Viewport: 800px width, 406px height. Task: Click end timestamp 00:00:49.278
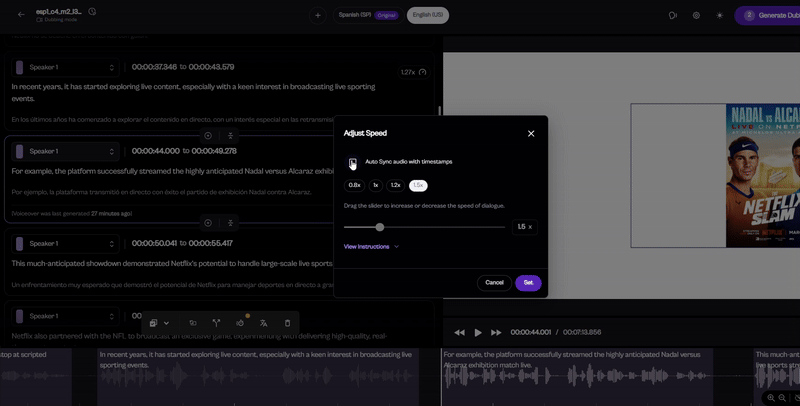coord(214,151)
